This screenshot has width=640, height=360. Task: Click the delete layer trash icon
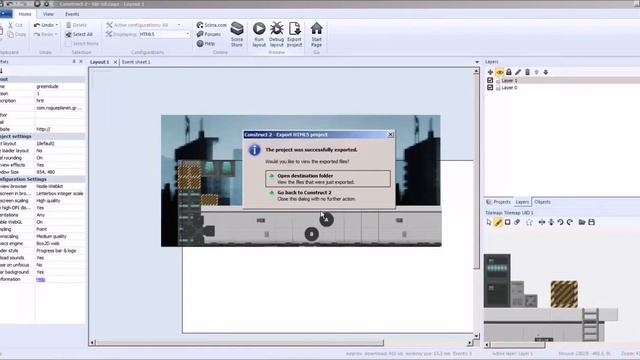(x=527, y=72)
